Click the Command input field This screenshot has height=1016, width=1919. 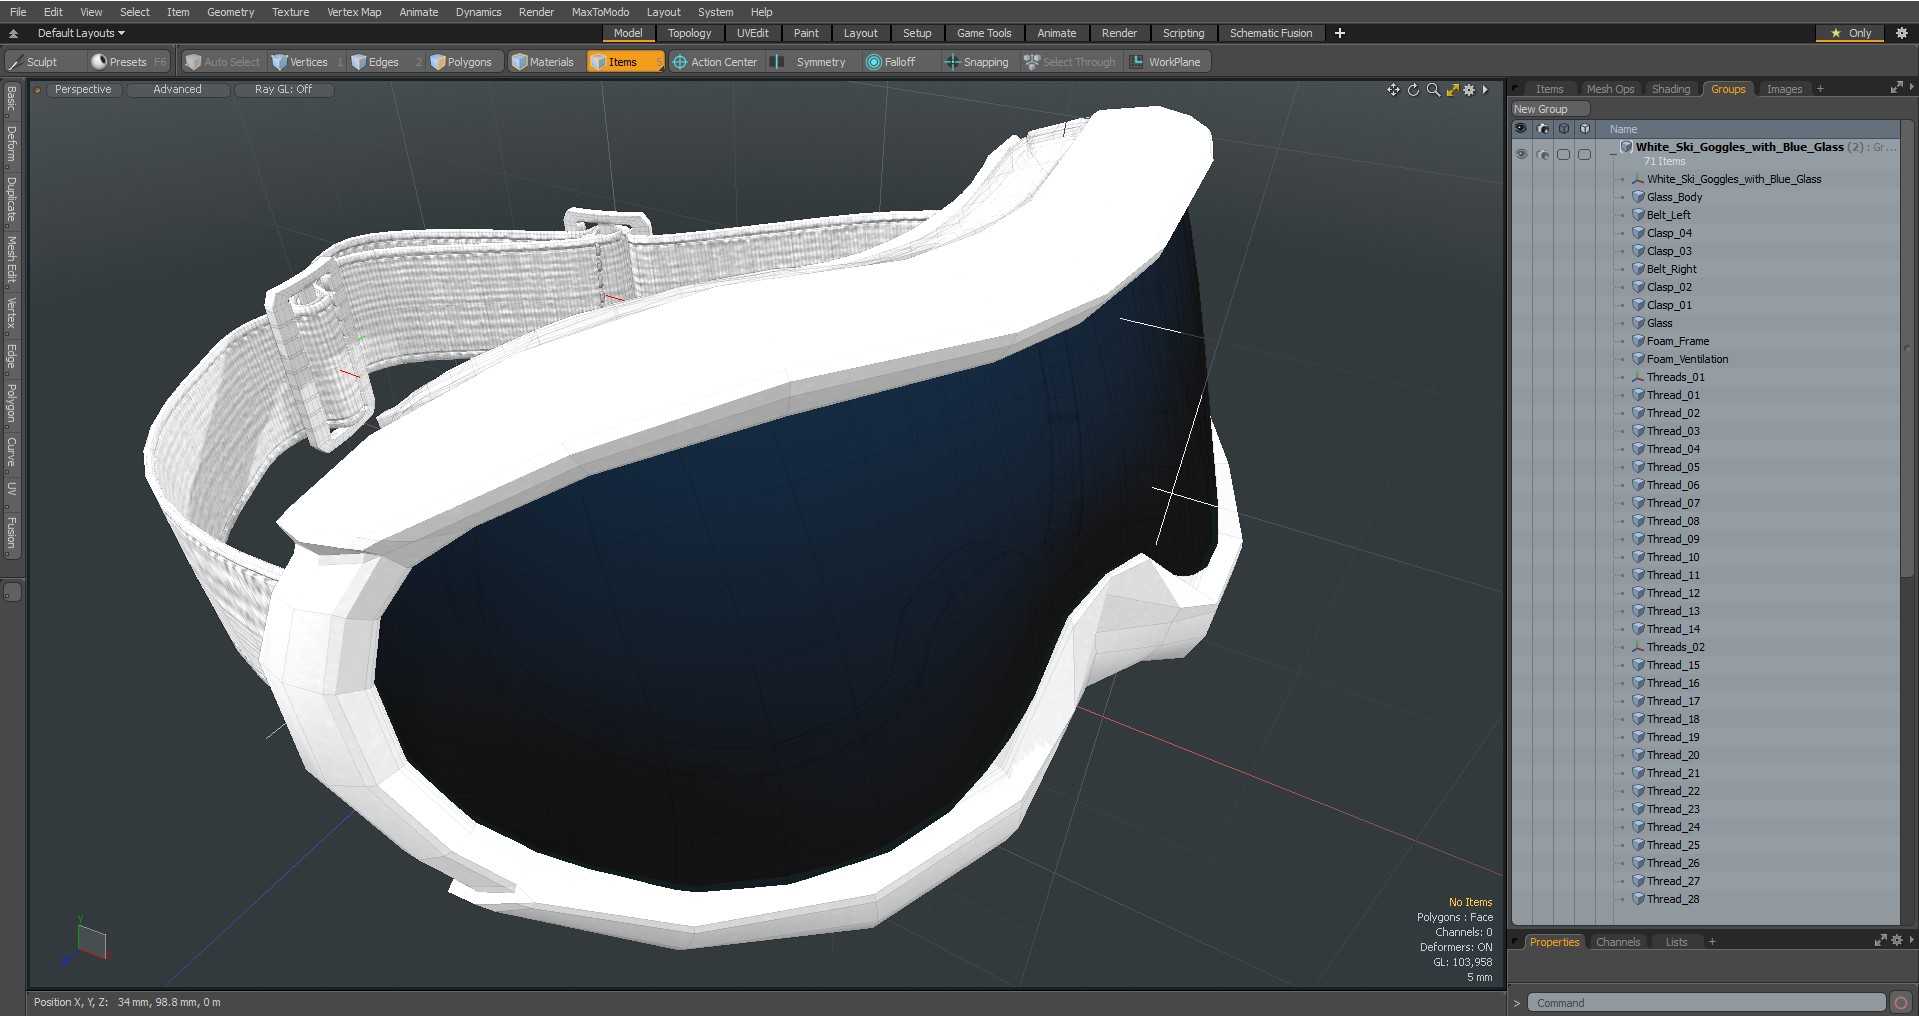[x=1706, y=1003]
